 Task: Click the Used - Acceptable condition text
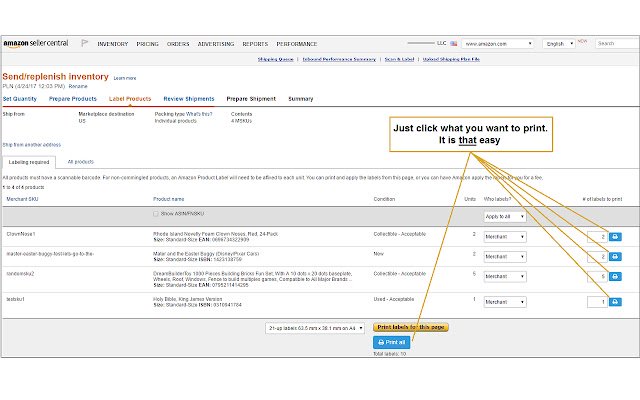[x=393, y=299]
